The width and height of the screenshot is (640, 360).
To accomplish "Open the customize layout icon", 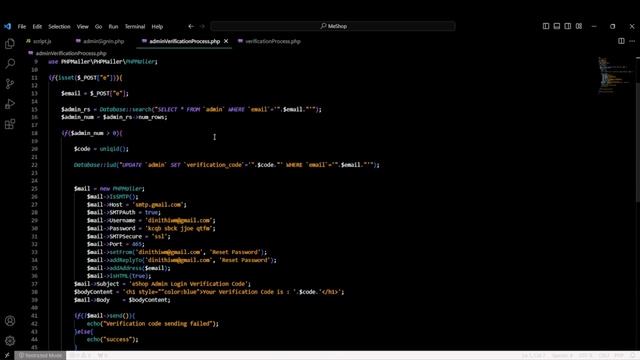I will point(579,26).
